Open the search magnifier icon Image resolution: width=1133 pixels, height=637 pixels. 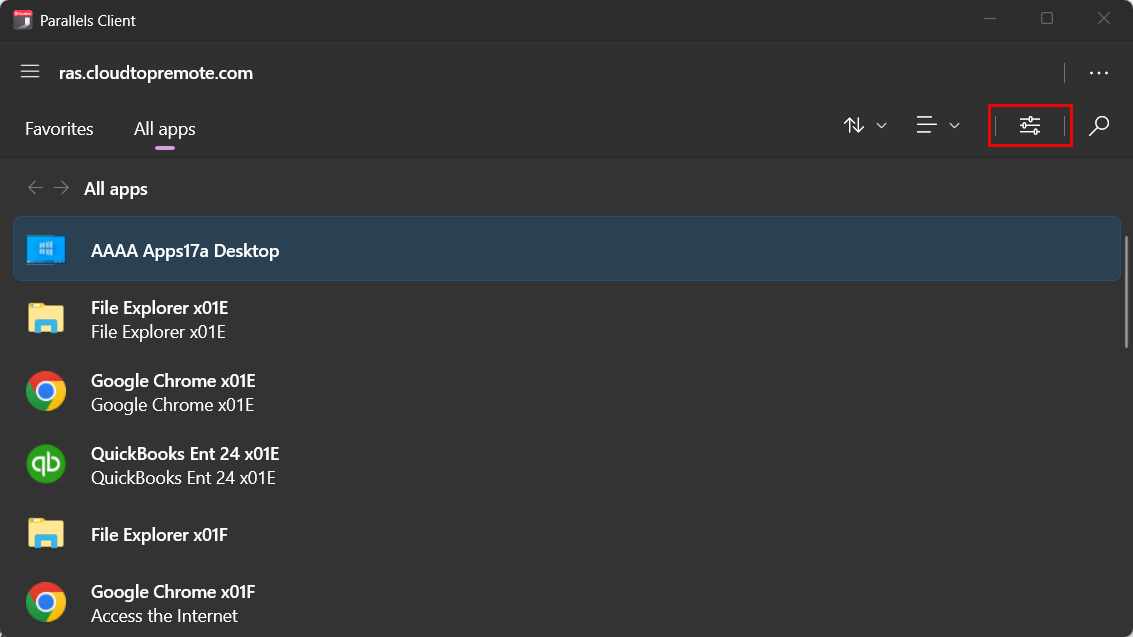pos(1099,126)
